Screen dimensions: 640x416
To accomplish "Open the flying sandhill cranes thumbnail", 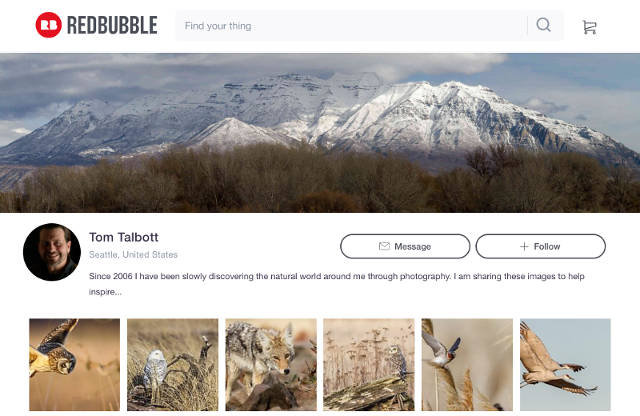I will pos(565,365).
